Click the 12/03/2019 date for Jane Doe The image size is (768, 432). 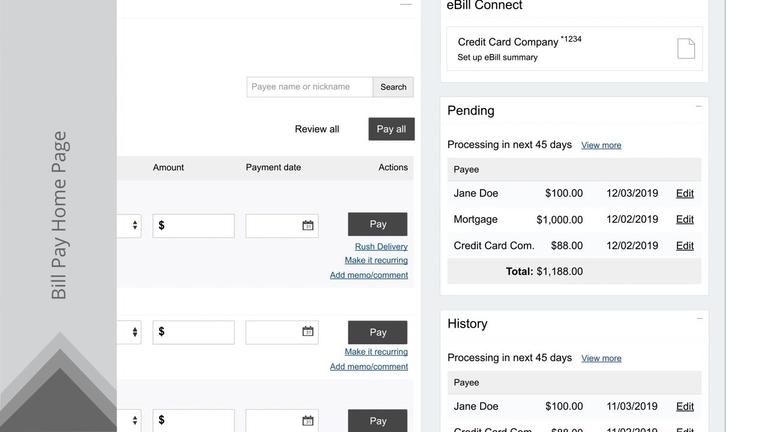[632, 193]
